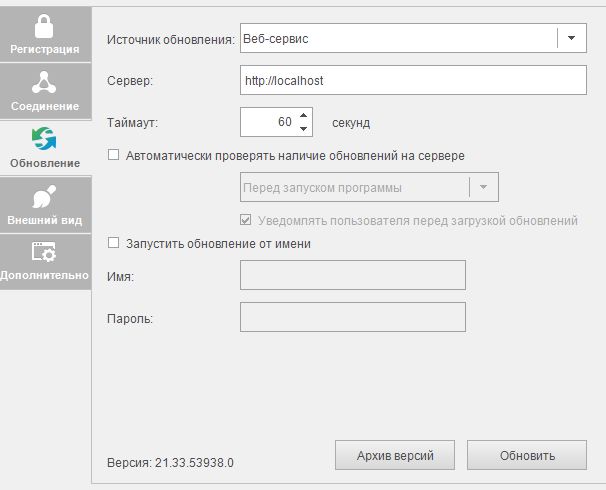This screenshot has width=606, height=490.
Task: Click the Веб-сервис combo box field
Action: (x=397, y=38)
